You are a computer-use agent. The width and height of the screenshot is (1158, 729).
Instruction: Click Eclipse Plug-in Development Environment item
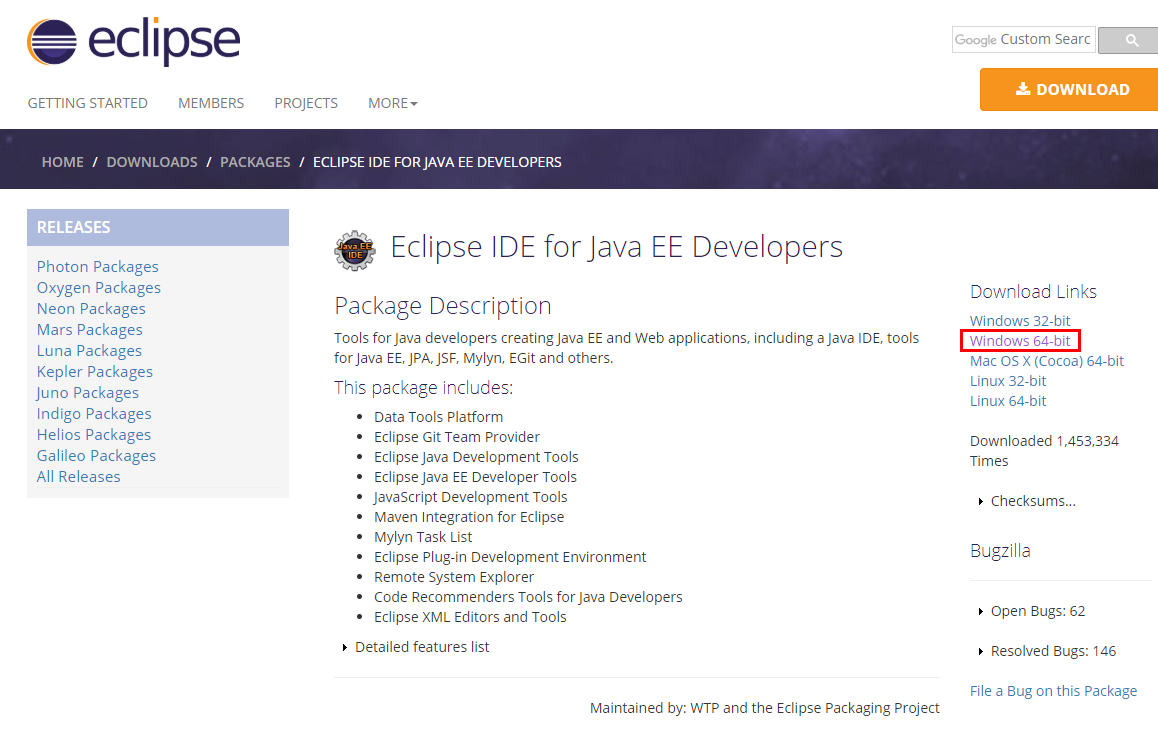click(510, 557)
